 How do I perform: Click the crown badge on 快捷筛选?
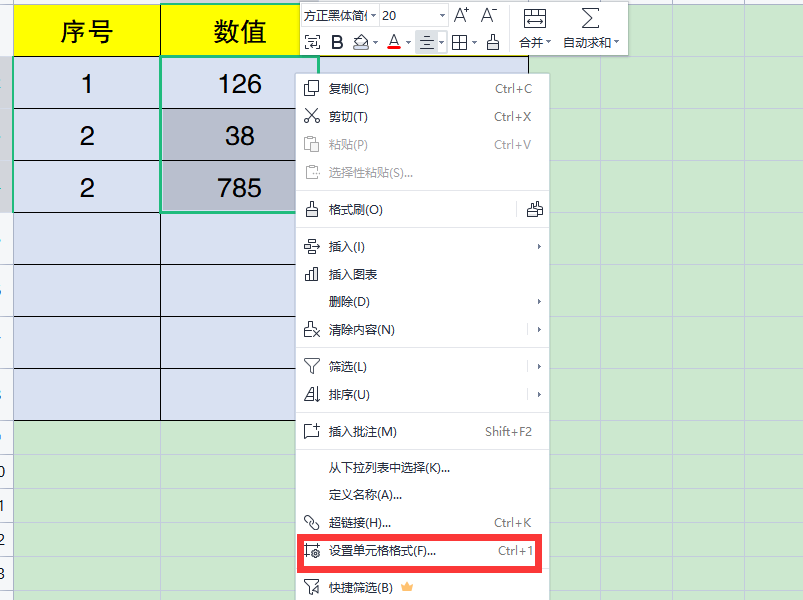(x=407, y=587)
